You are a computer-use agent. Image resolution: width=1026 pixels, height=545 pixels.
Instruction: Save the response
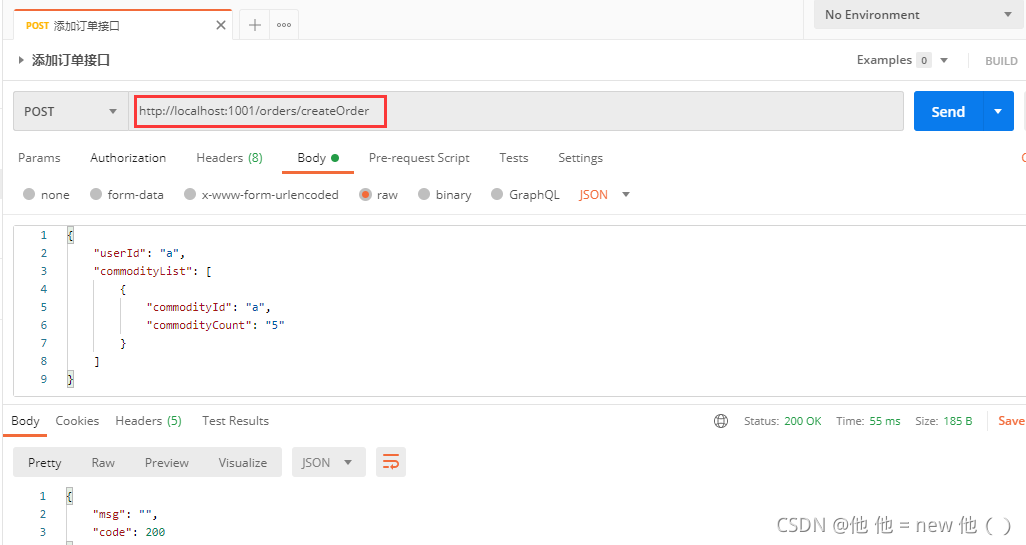1011,421
